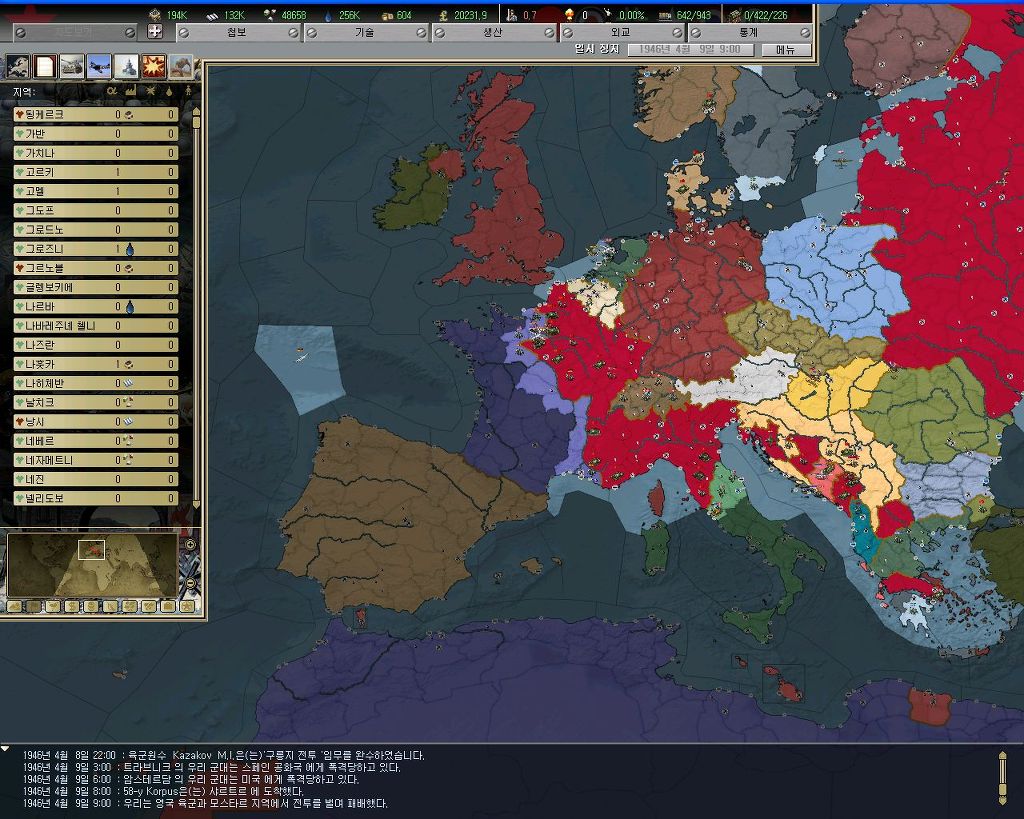Viewport: 1024px width, 819px height.
Task: Sort province list by star burst column
Action: click(x=150, y=91)
